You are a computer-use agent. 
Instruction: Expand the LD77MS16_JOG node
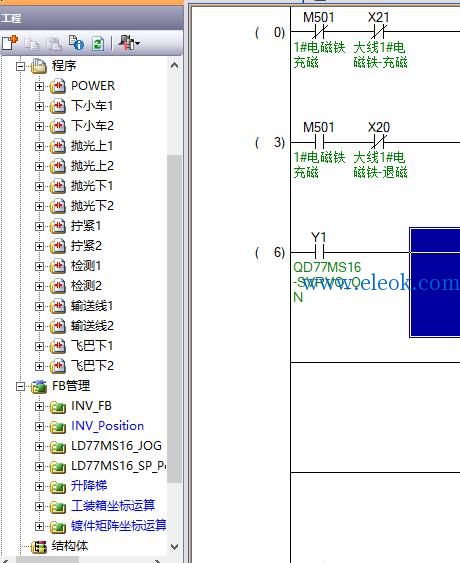click(x=39, y=446)
